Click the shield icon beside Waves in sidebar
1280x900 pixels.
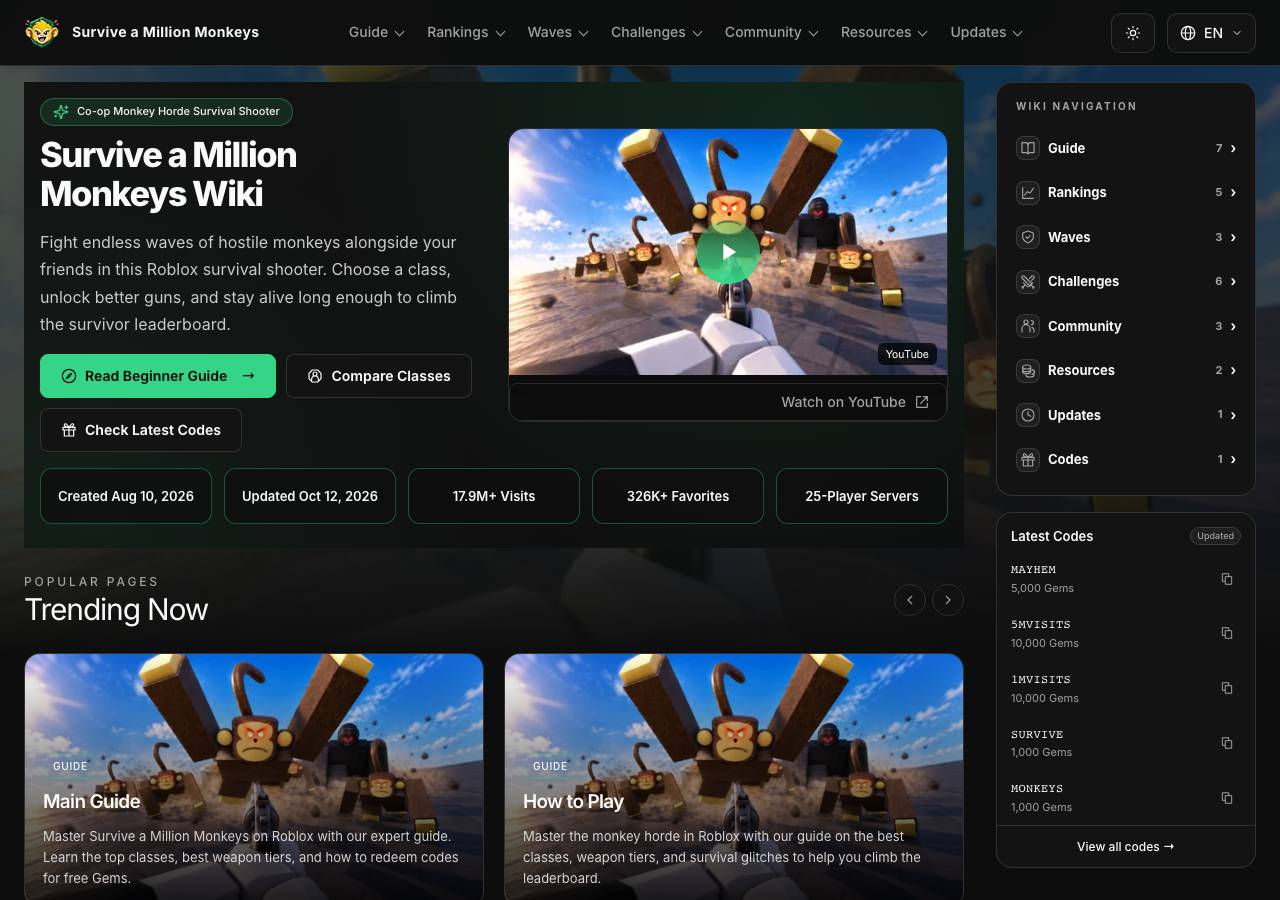pyautogui.click(x=1028, y=237)
